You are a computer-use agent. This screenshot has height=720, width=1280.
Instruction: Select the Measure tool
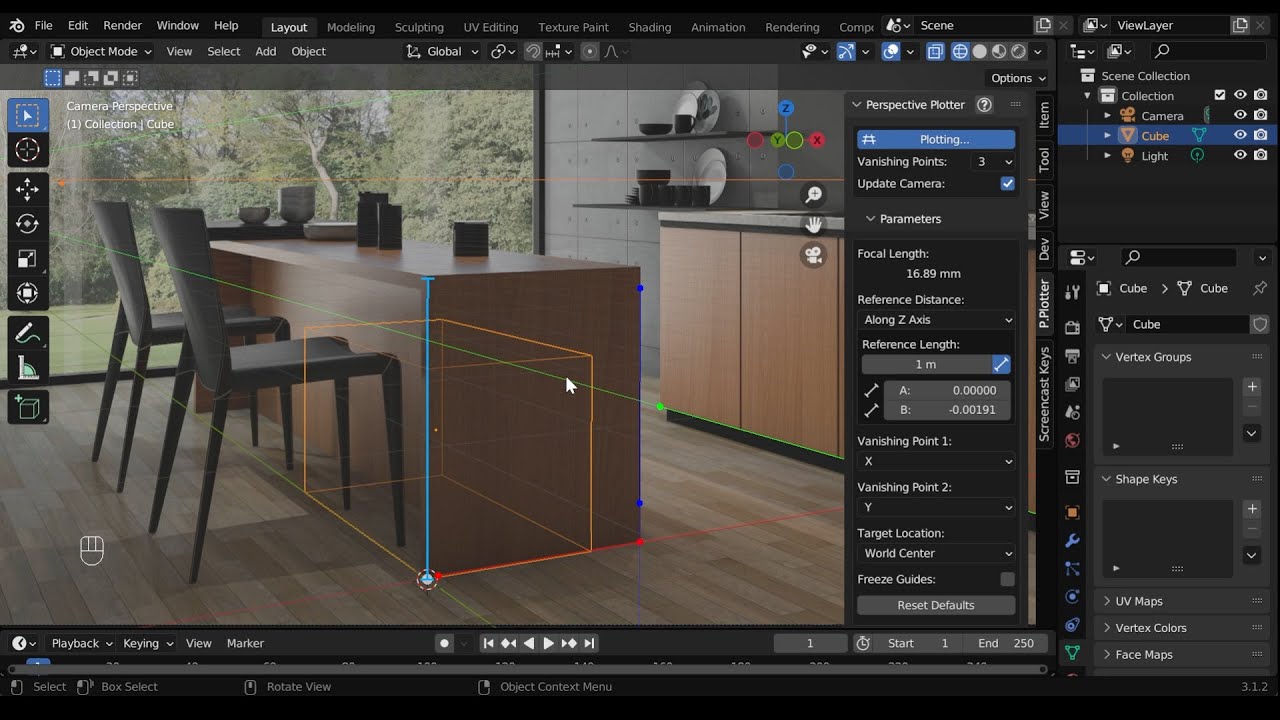point(28,368)
